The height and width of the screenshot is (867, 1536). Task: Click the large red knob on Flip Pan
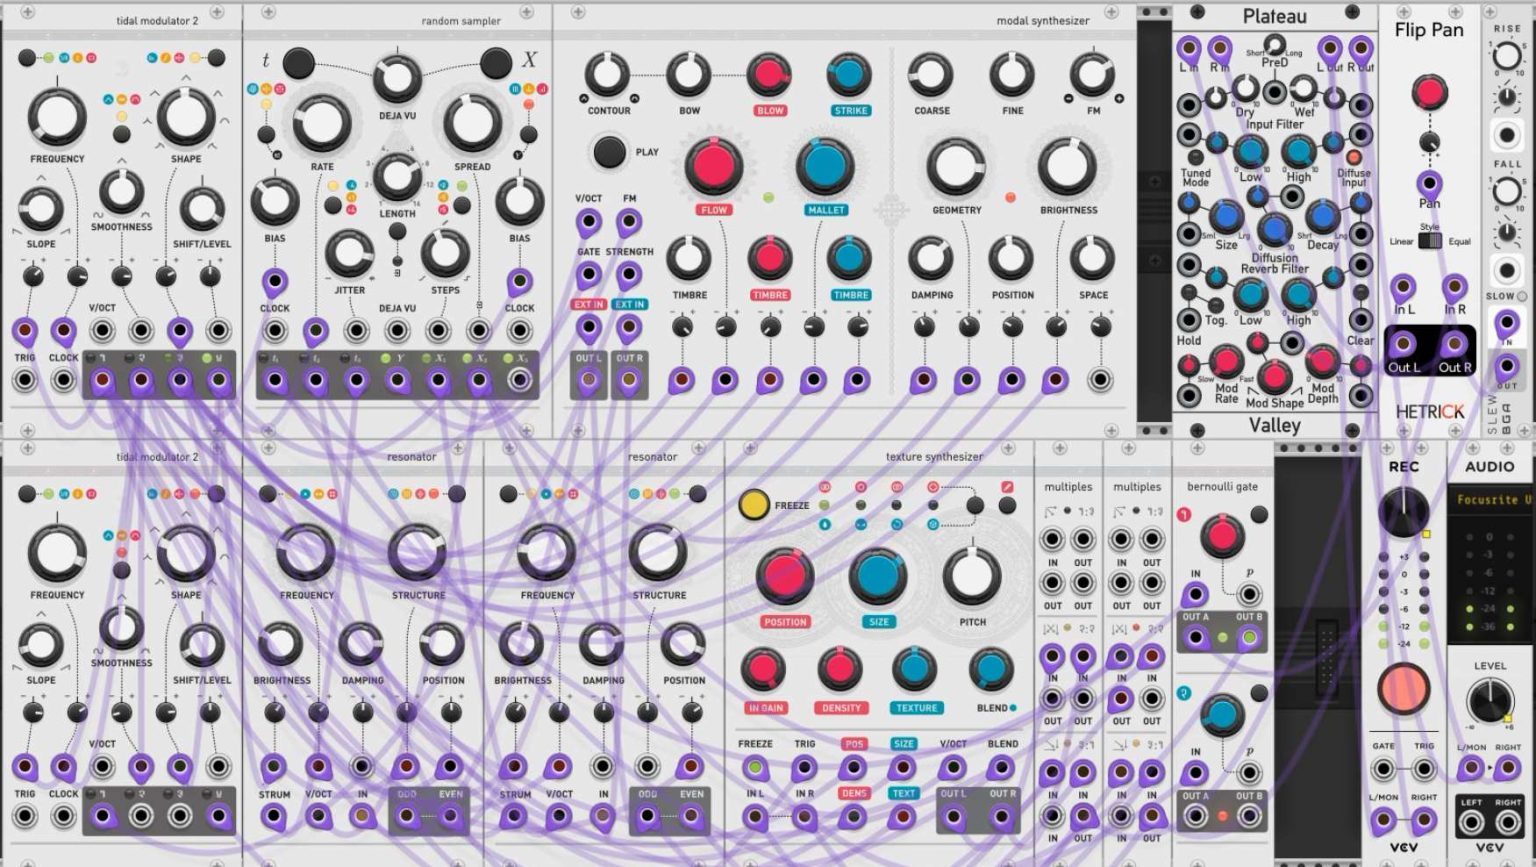1429,93
